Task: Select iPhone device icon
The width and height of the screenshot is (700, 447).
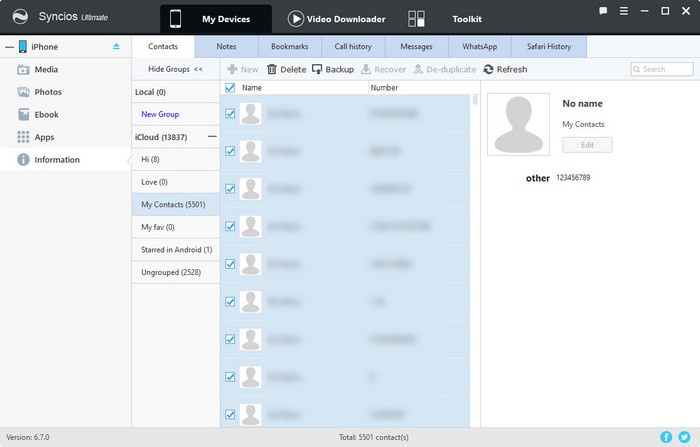Action: pyautogui.click(x=22, y=46)
